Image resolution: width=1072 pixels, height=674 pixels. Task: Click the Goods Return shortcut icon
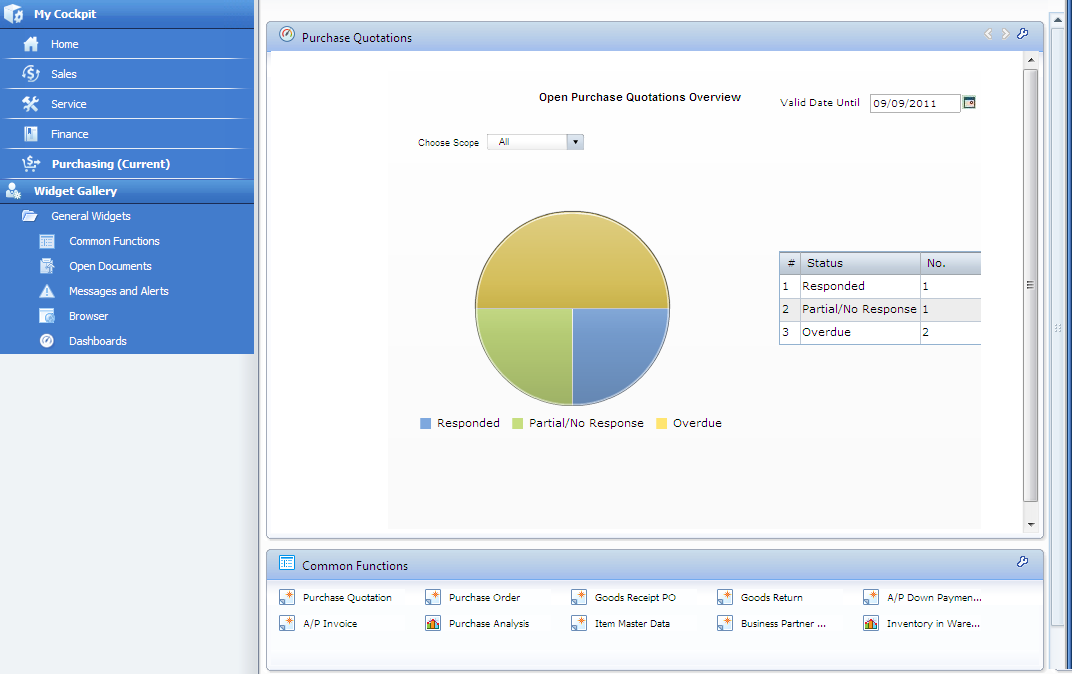click(725, 597)
